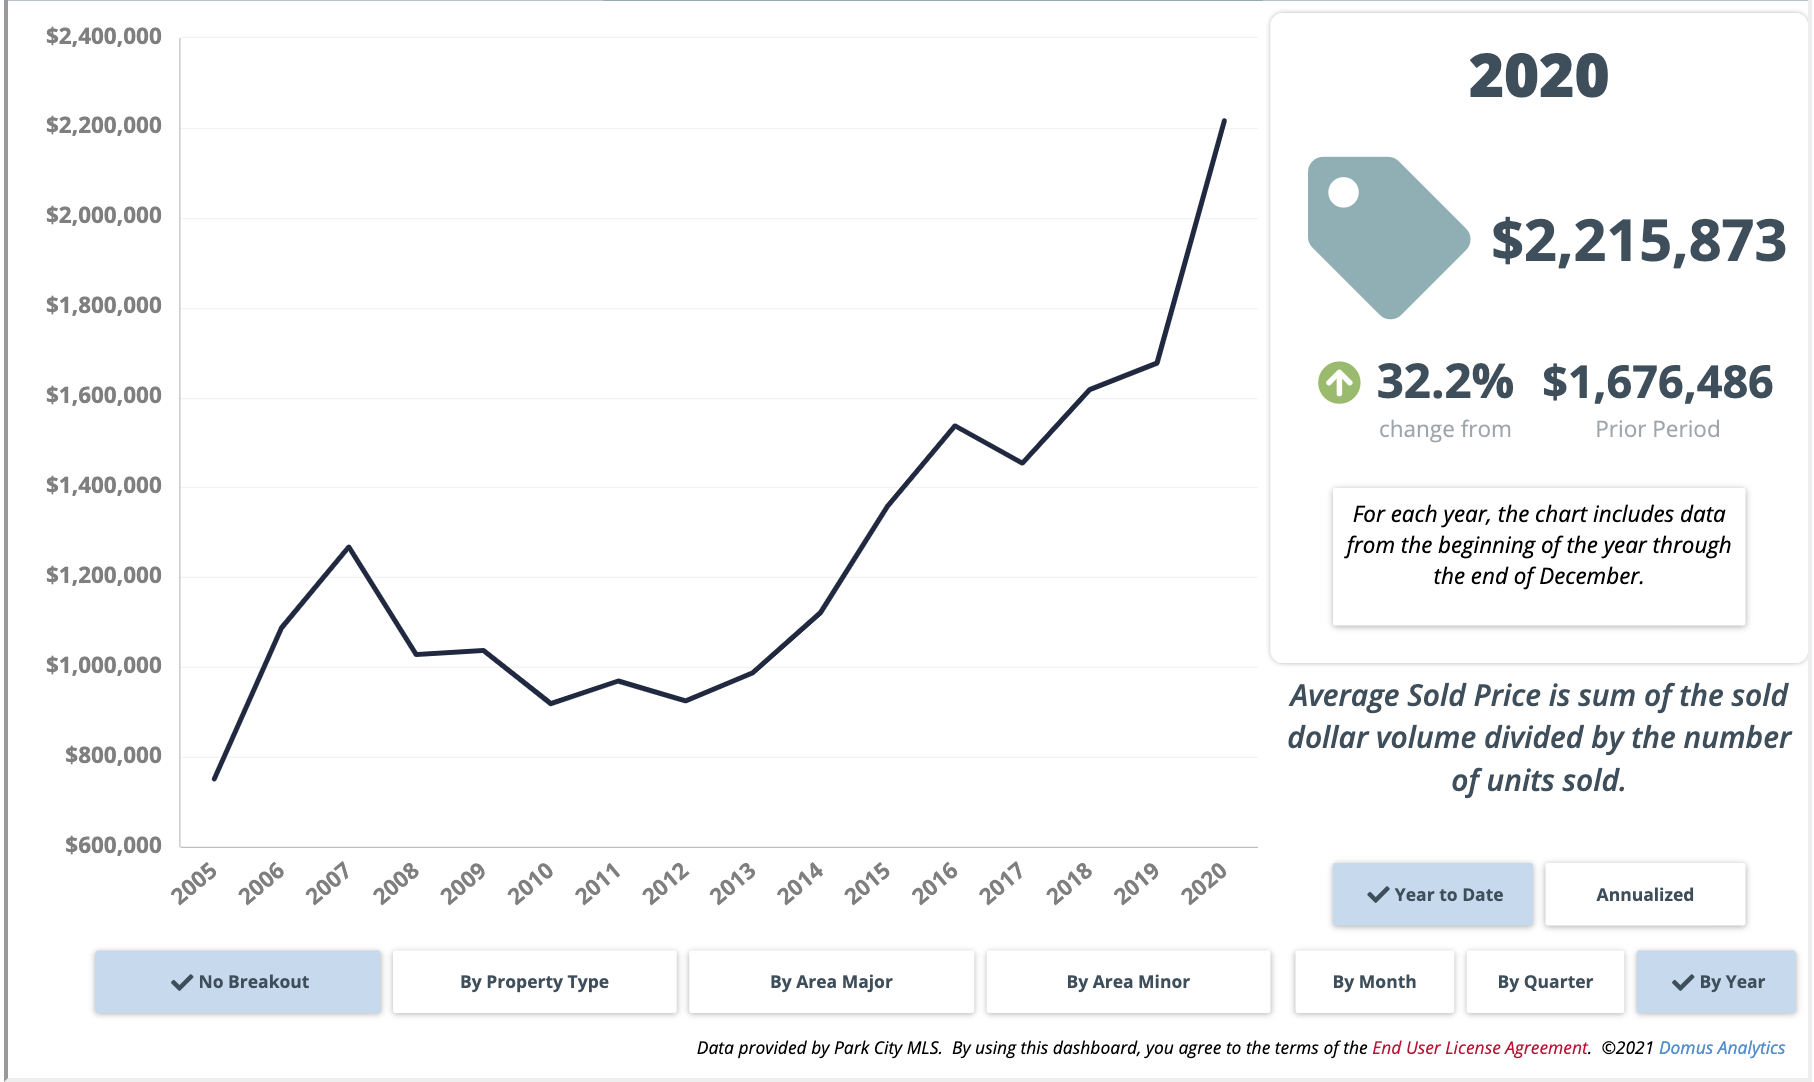
Task: Click the $2,215,873 average price value
Action: (1637, 240)
